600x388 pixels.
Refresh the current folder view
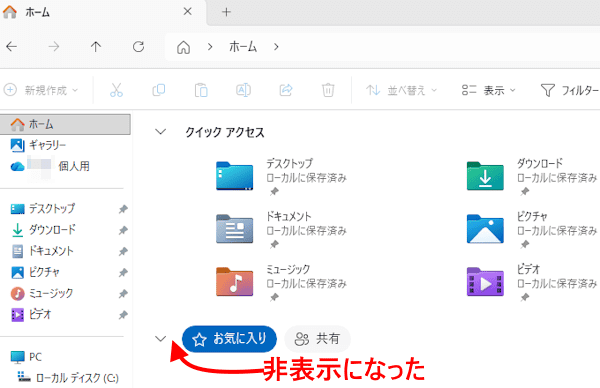(138, 47)
